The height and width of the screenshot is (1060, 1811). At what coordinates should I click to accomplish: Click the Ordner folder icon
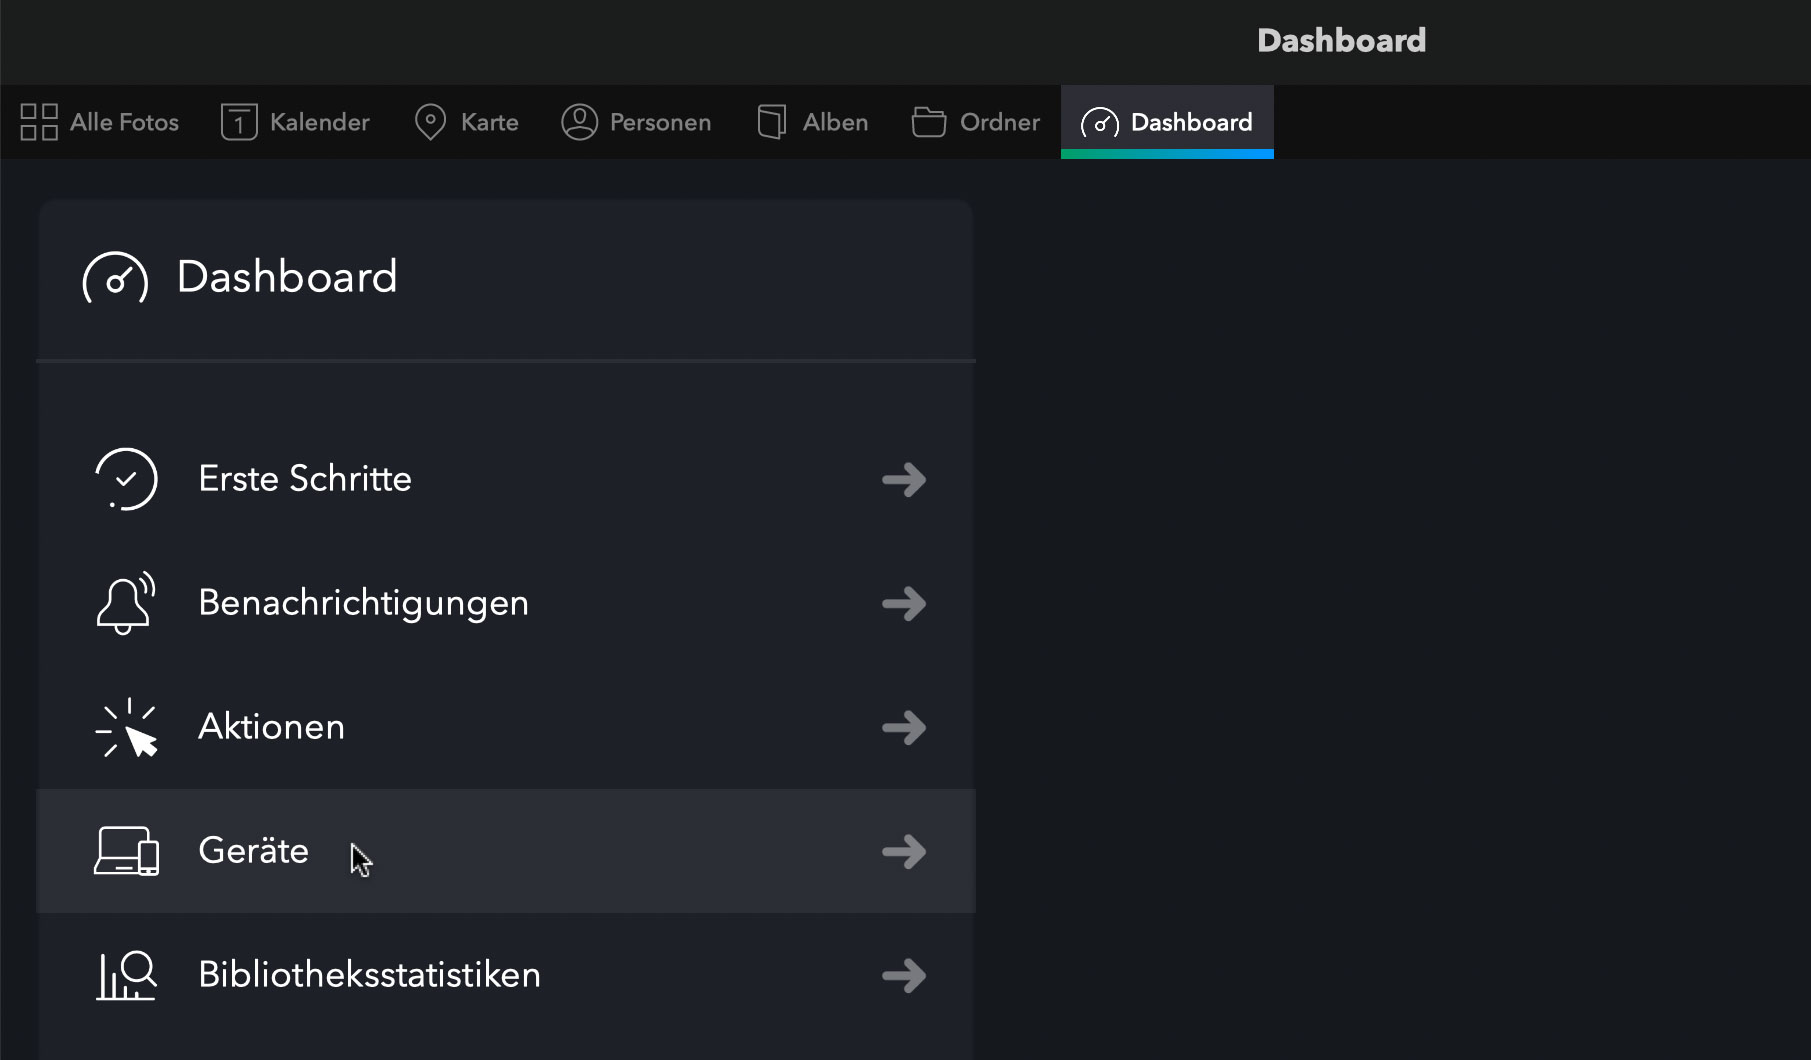(x=929, y=122)
